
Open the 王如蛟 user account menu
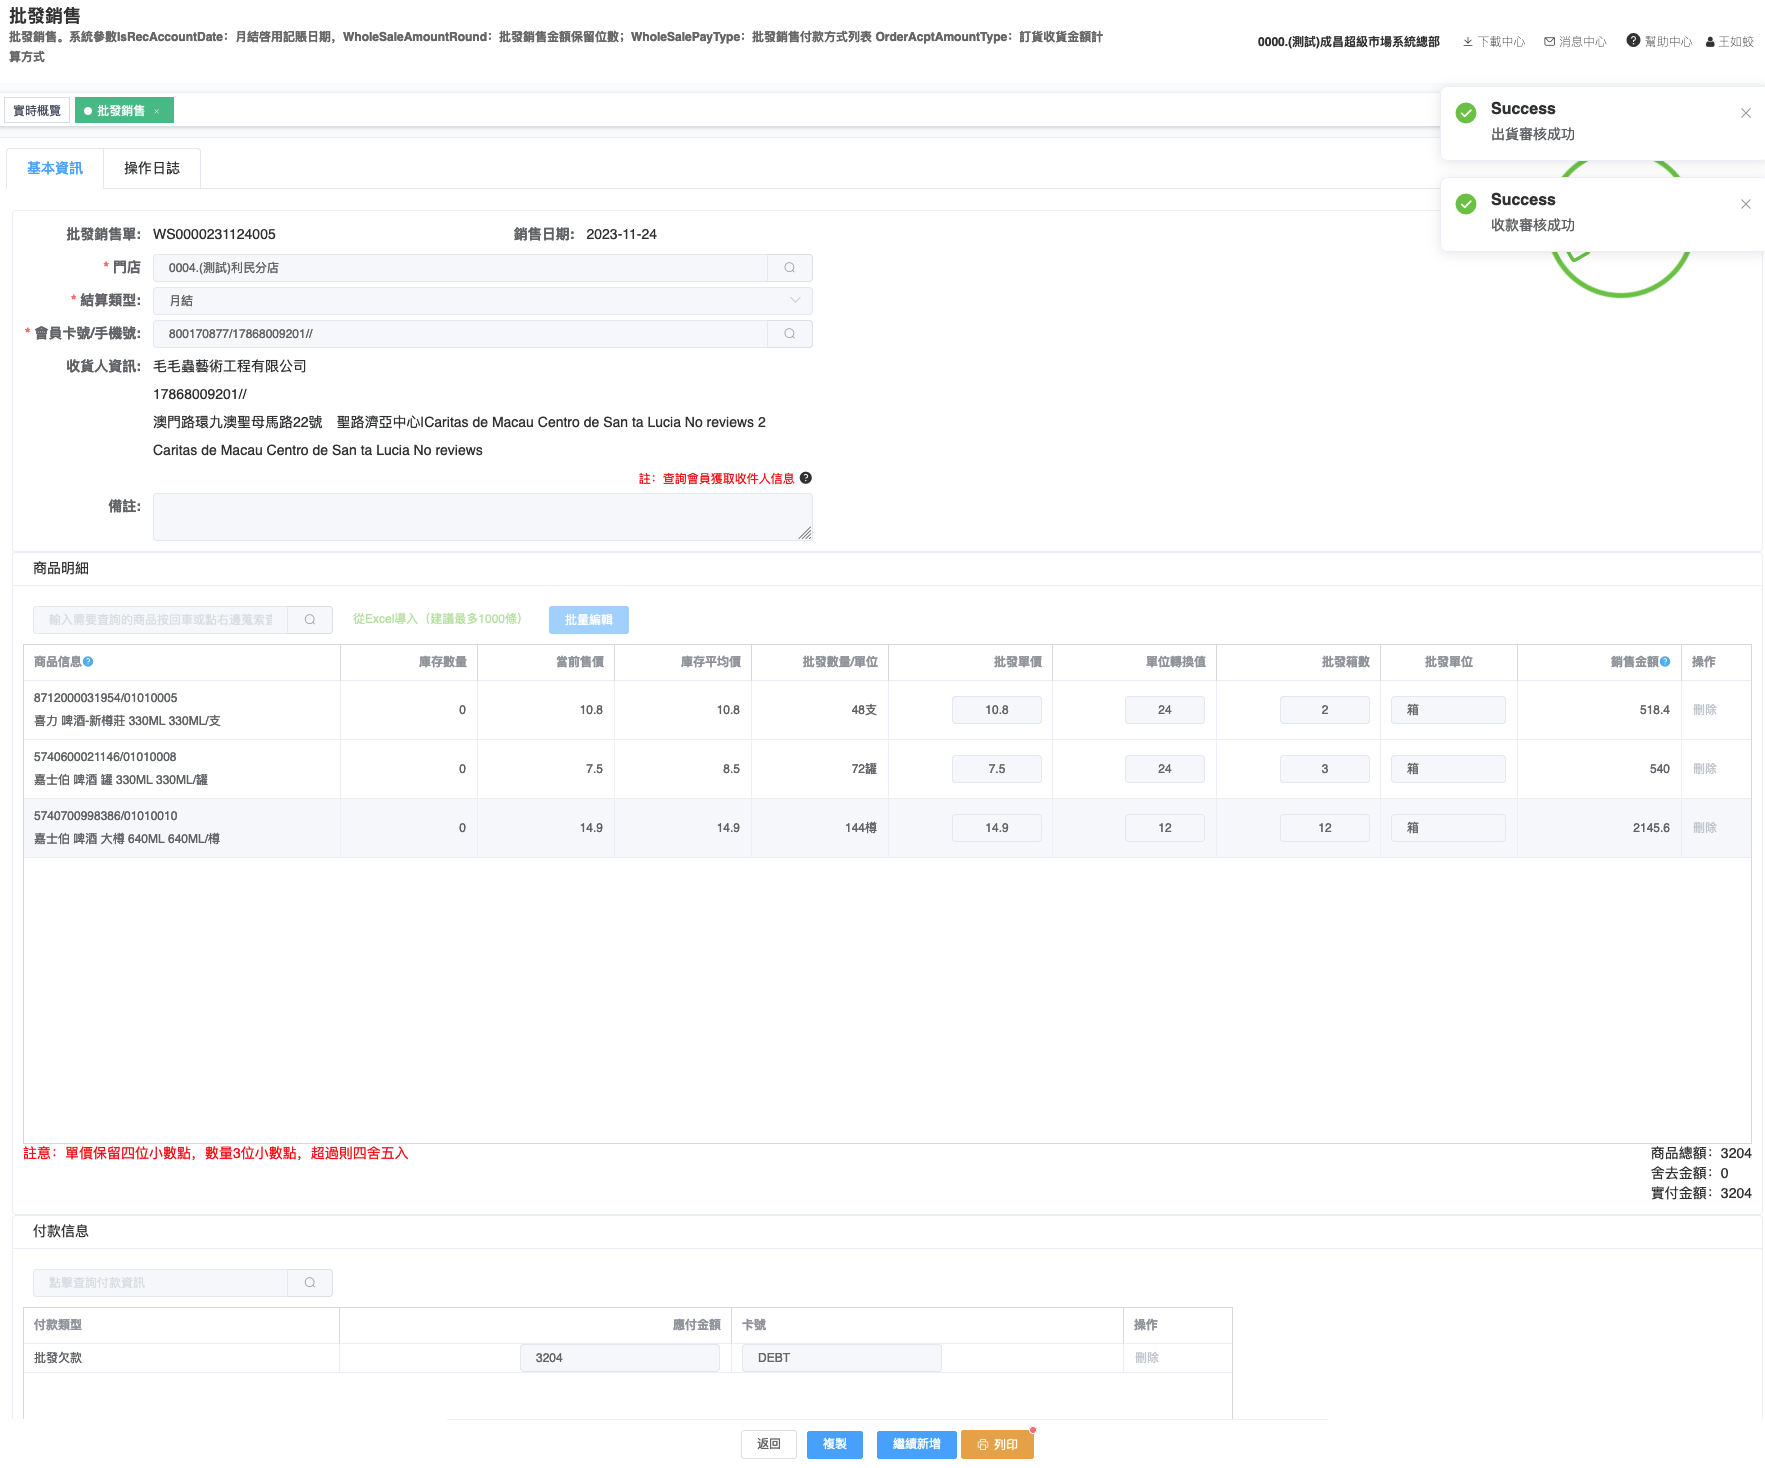(1729, 42)
